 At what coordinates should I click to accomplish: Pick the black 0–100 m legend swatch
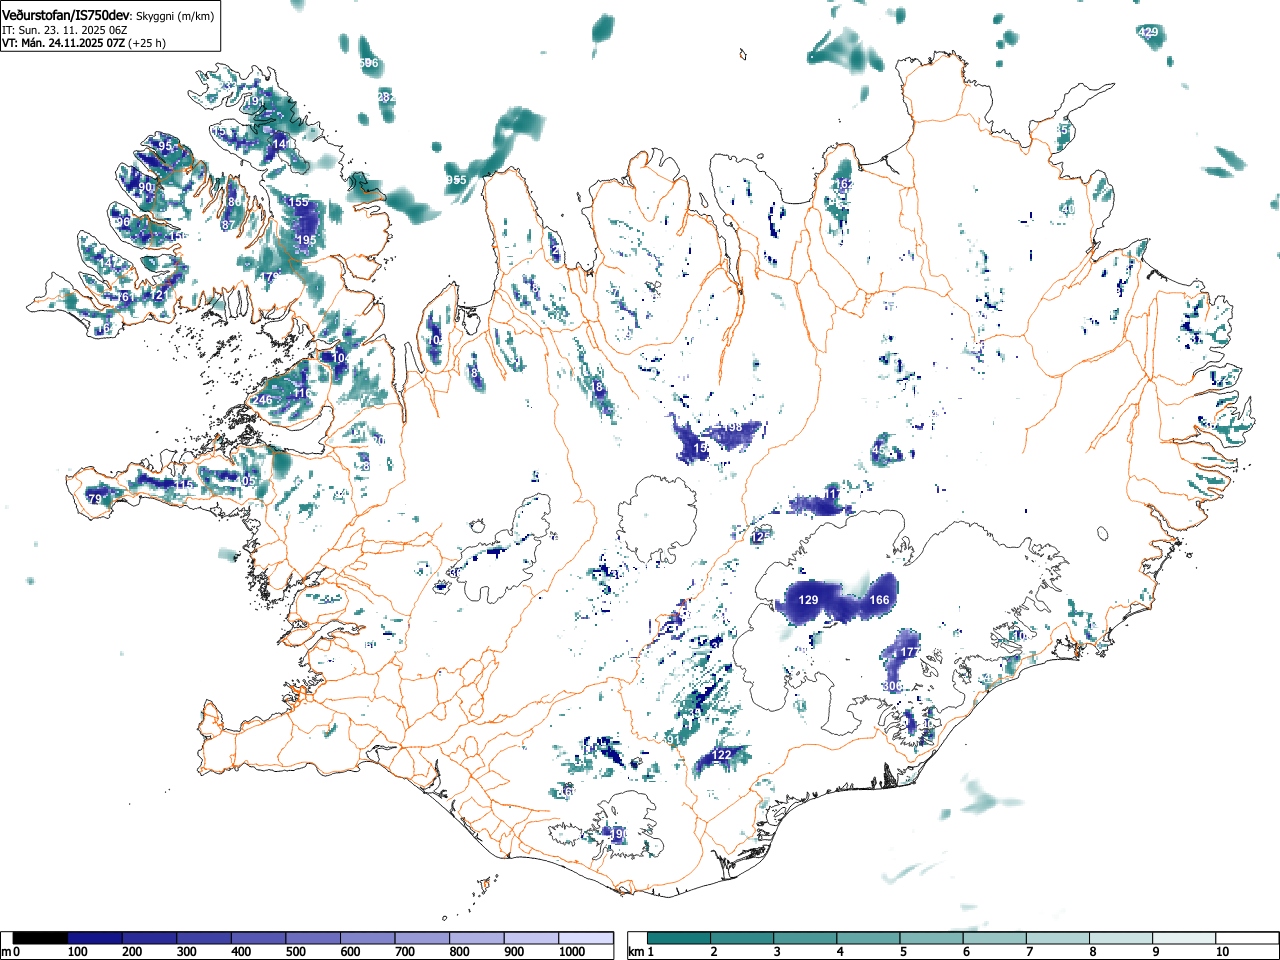coord(41,938)
